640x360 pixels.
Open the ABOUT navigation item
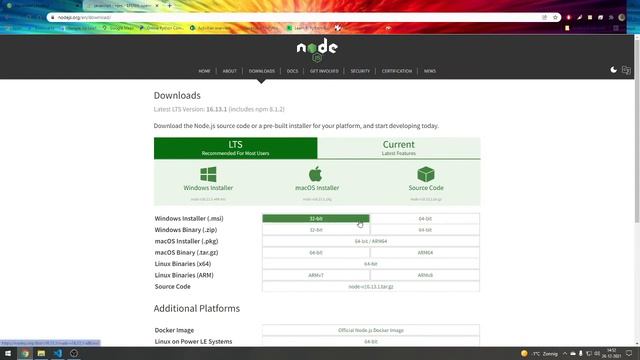(229, 71)
